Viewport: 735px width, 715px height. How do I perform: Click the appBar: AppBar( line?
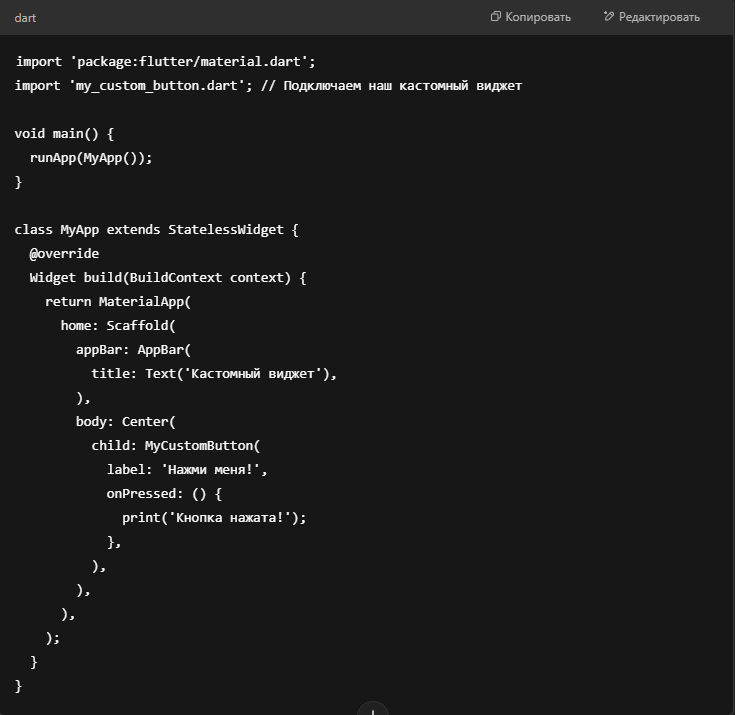pyautogui.click(x=134, y=350)
